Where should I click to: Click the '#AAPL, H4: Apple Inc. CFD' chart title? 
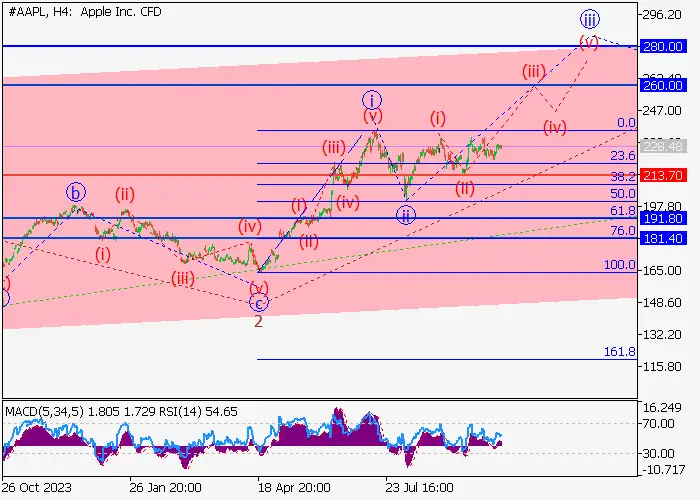click(x=85, y=12)
